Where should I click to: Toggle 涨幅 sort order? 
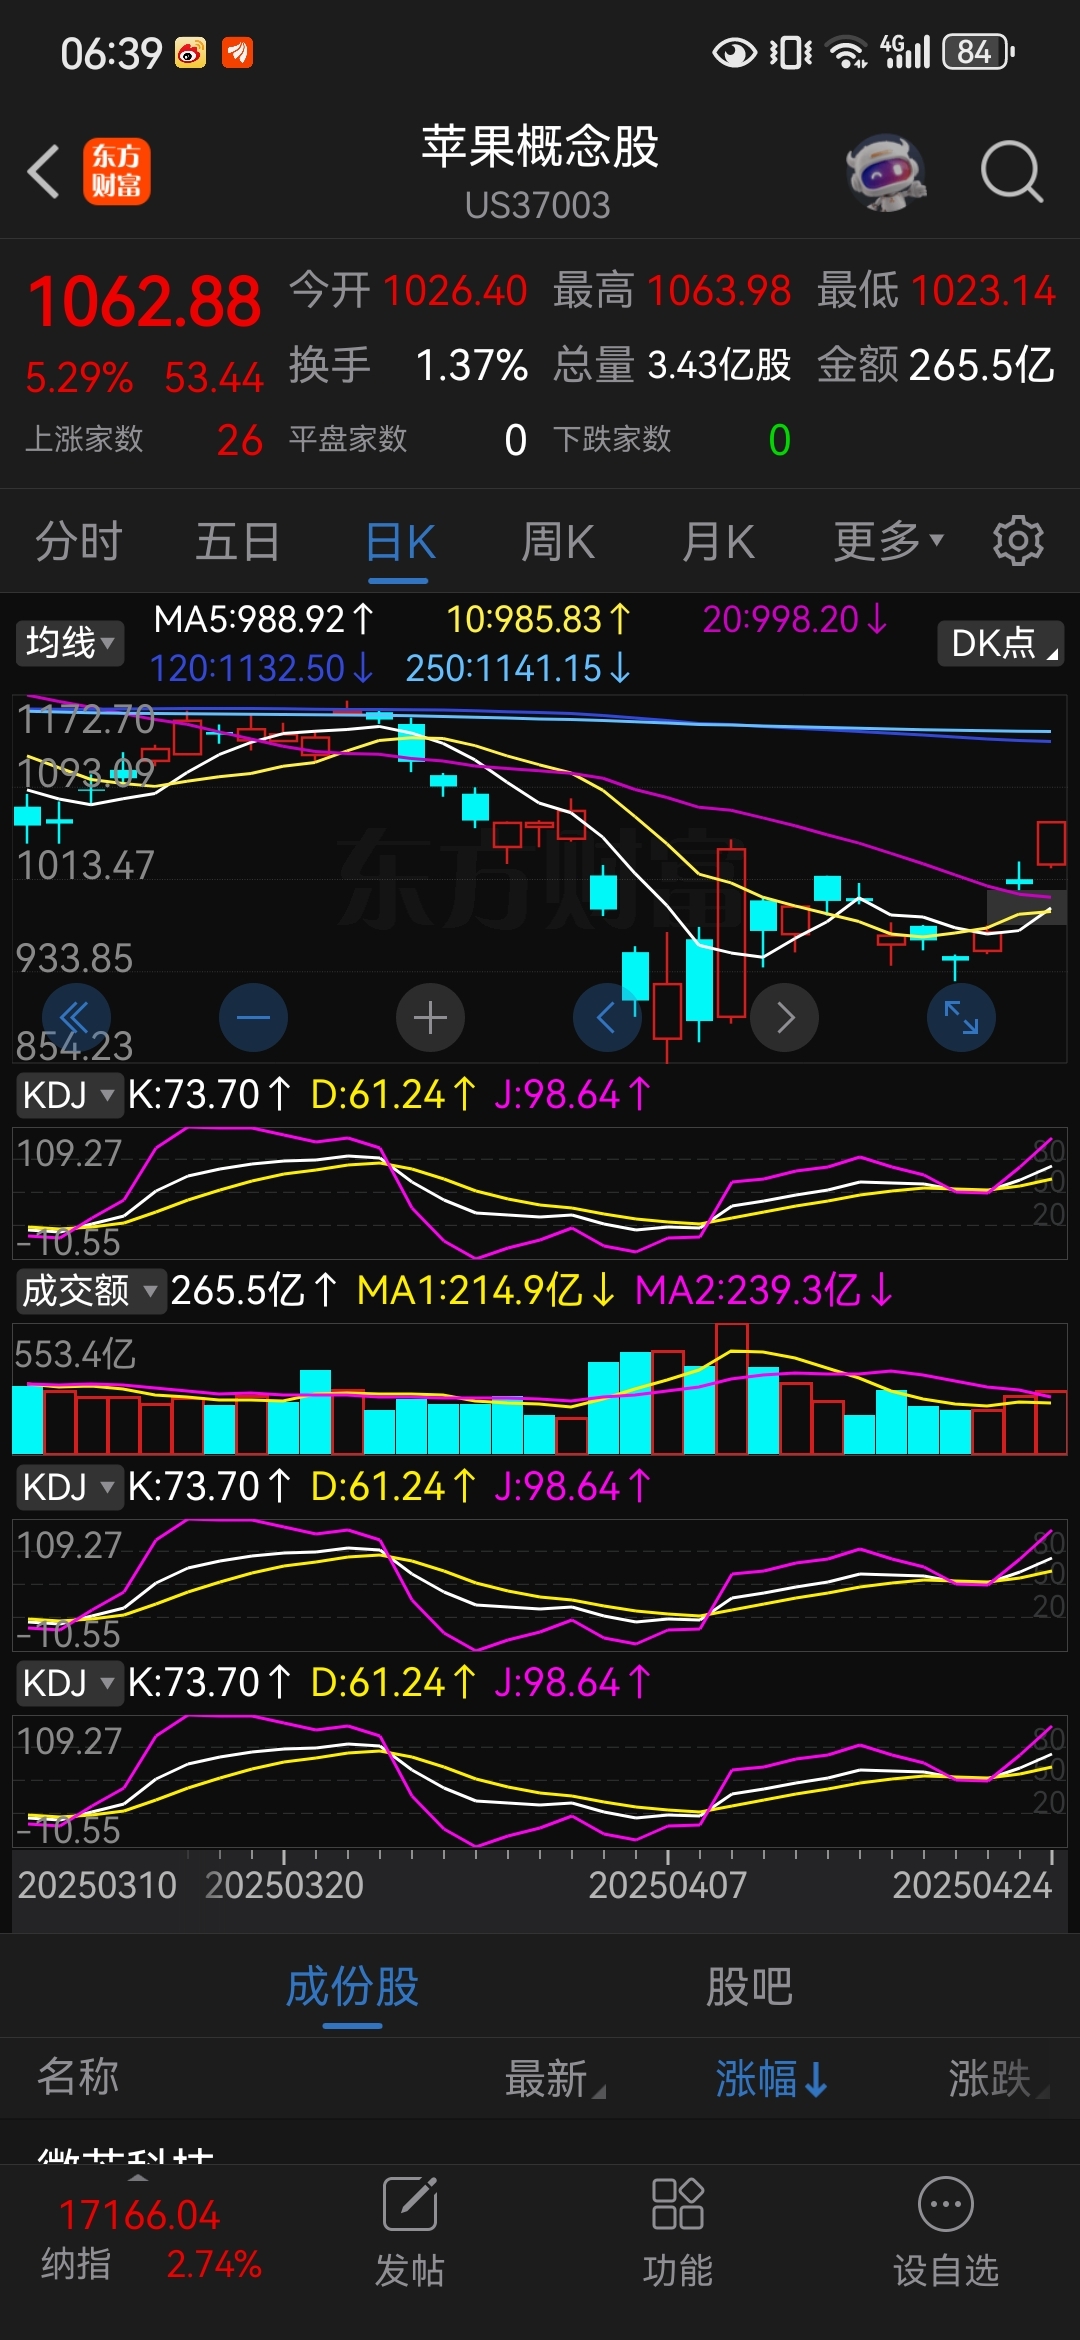point(771,2079)
